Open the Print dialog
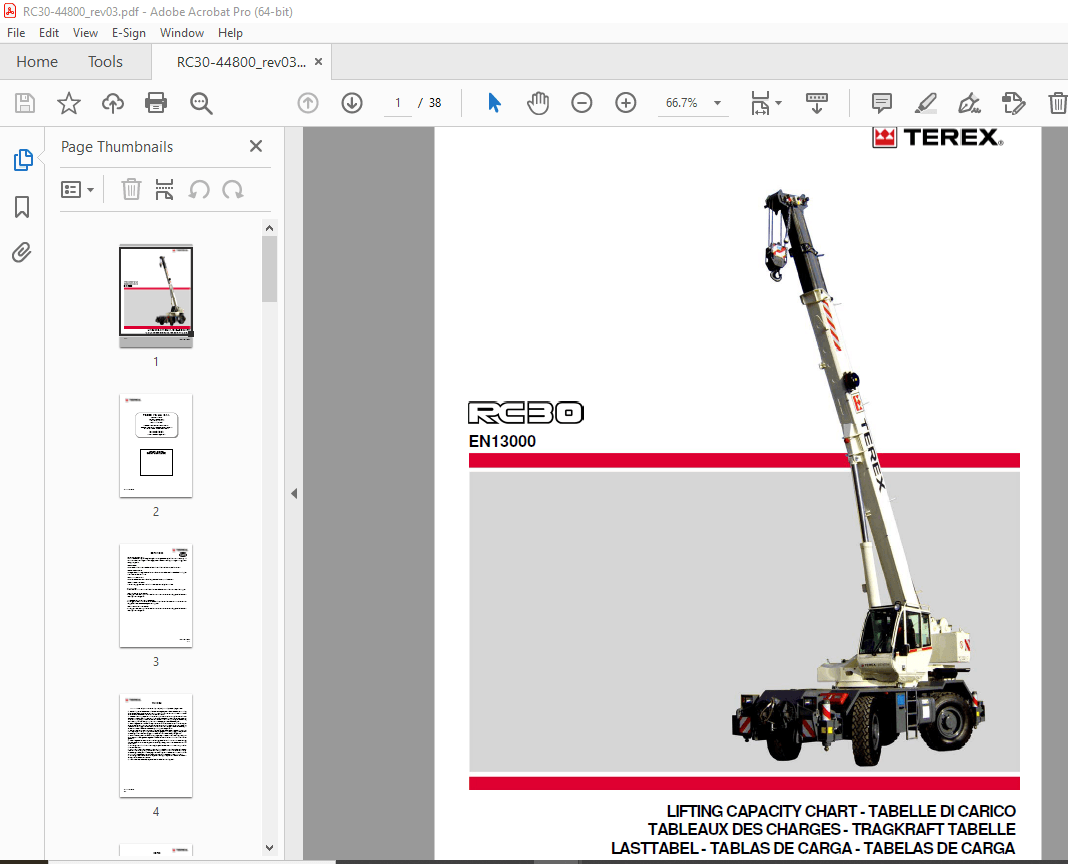This screenshot has width=1068, height=864. pos(157,103)
